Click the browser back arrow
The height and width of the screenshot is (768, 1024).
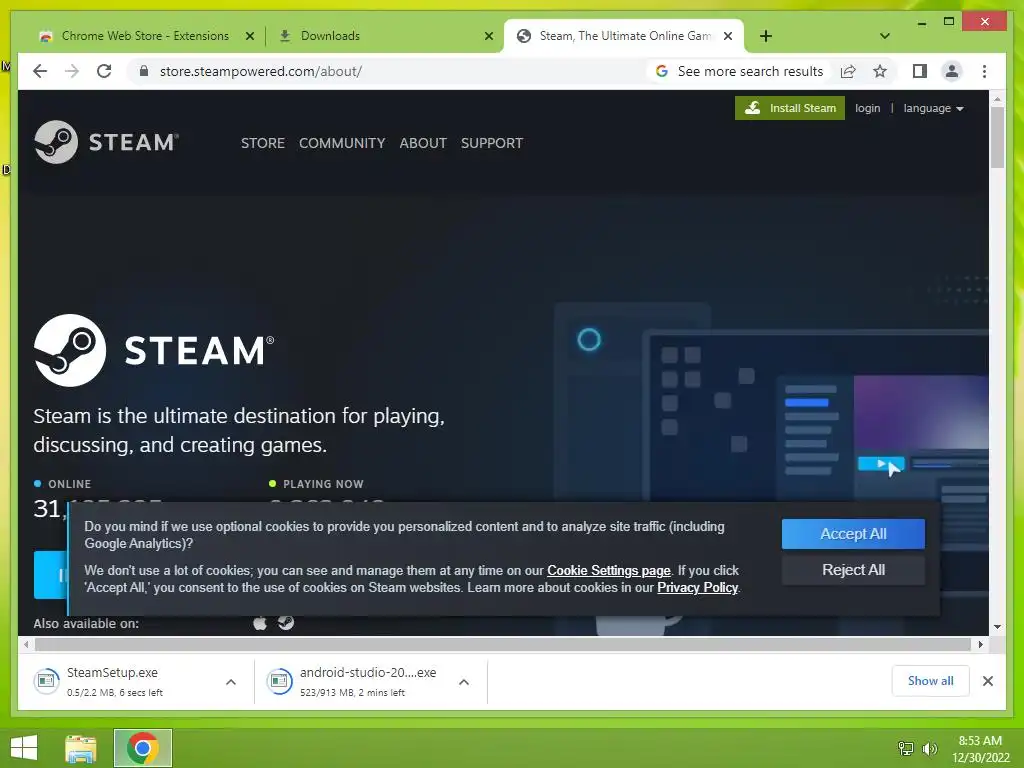(40, 71)
